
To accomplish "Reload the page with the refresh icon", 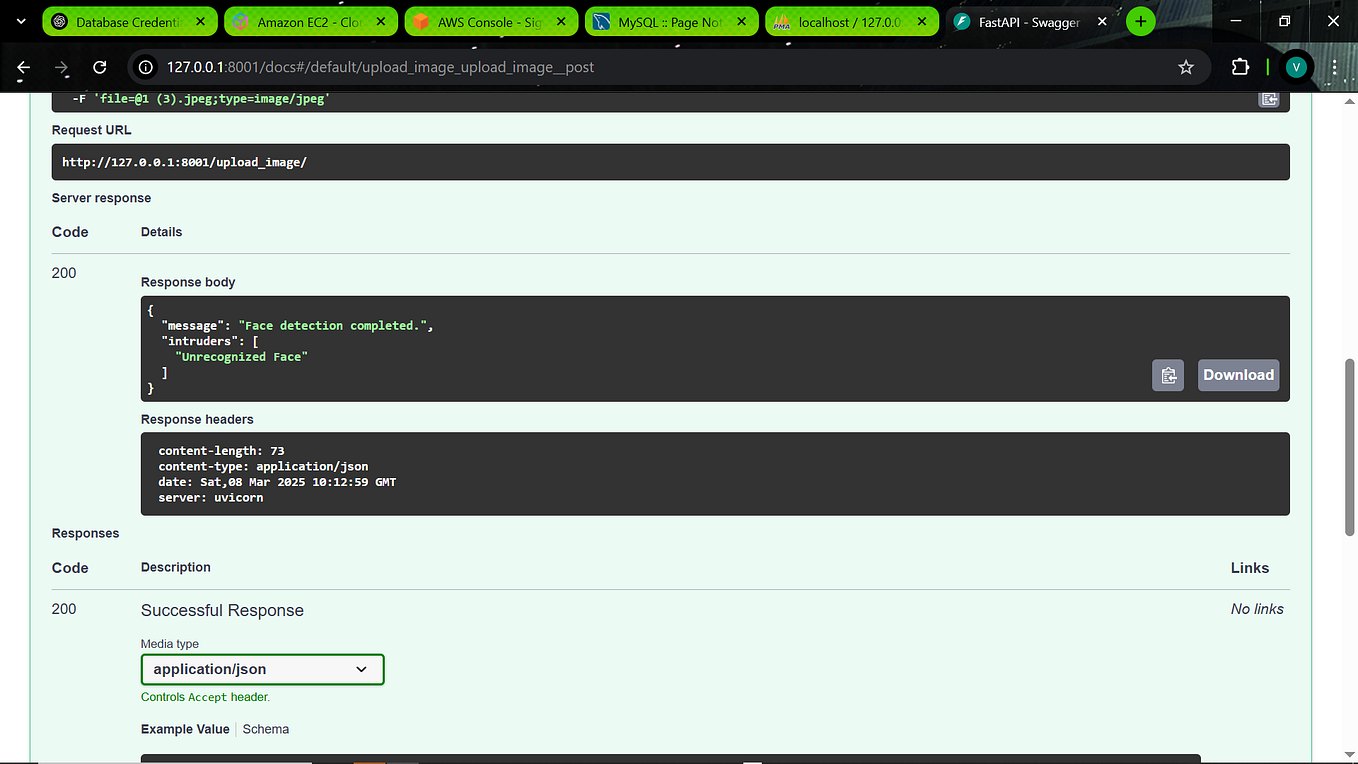I will pyautogui.click(x=100, y=67).
